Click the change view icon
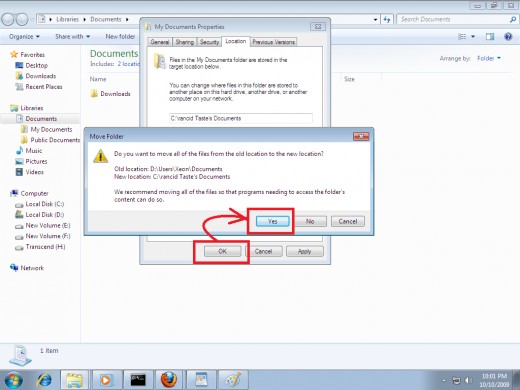520x390 pixels. coord(462,36)
